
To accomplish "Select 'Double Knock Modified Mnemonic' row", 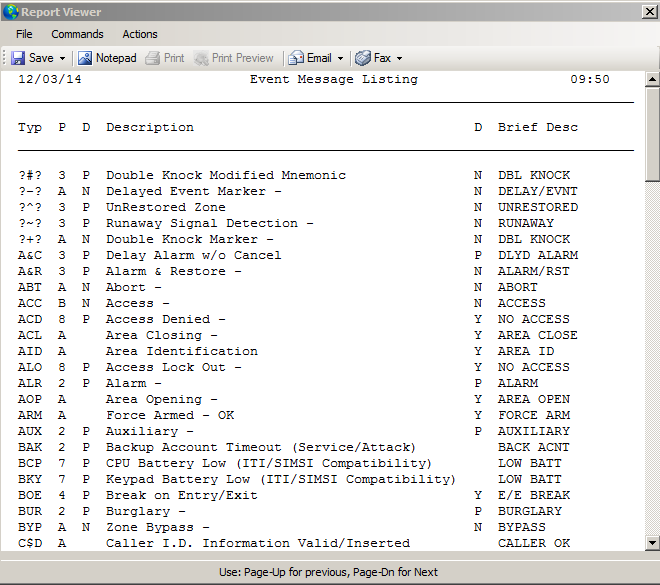I will 298,175.
